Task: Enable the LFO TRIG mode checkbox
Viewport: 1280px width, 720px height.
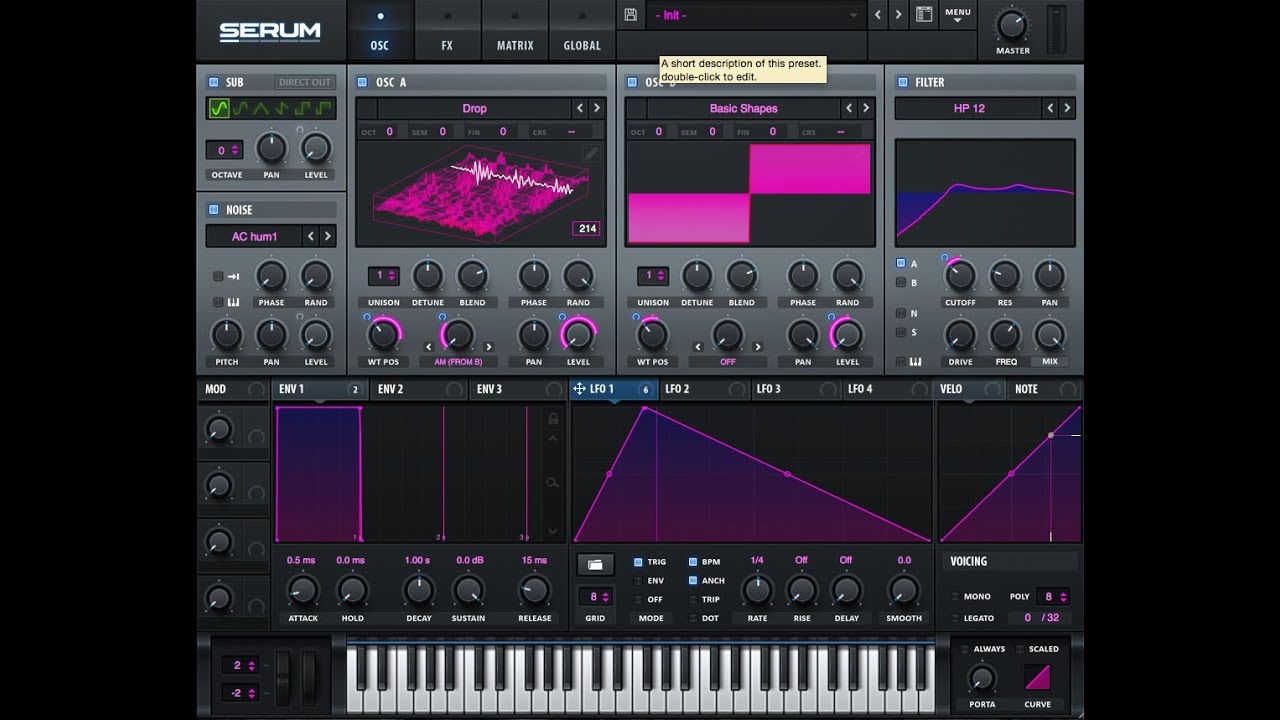Action: pyautogui.click(x=639, y=562)
